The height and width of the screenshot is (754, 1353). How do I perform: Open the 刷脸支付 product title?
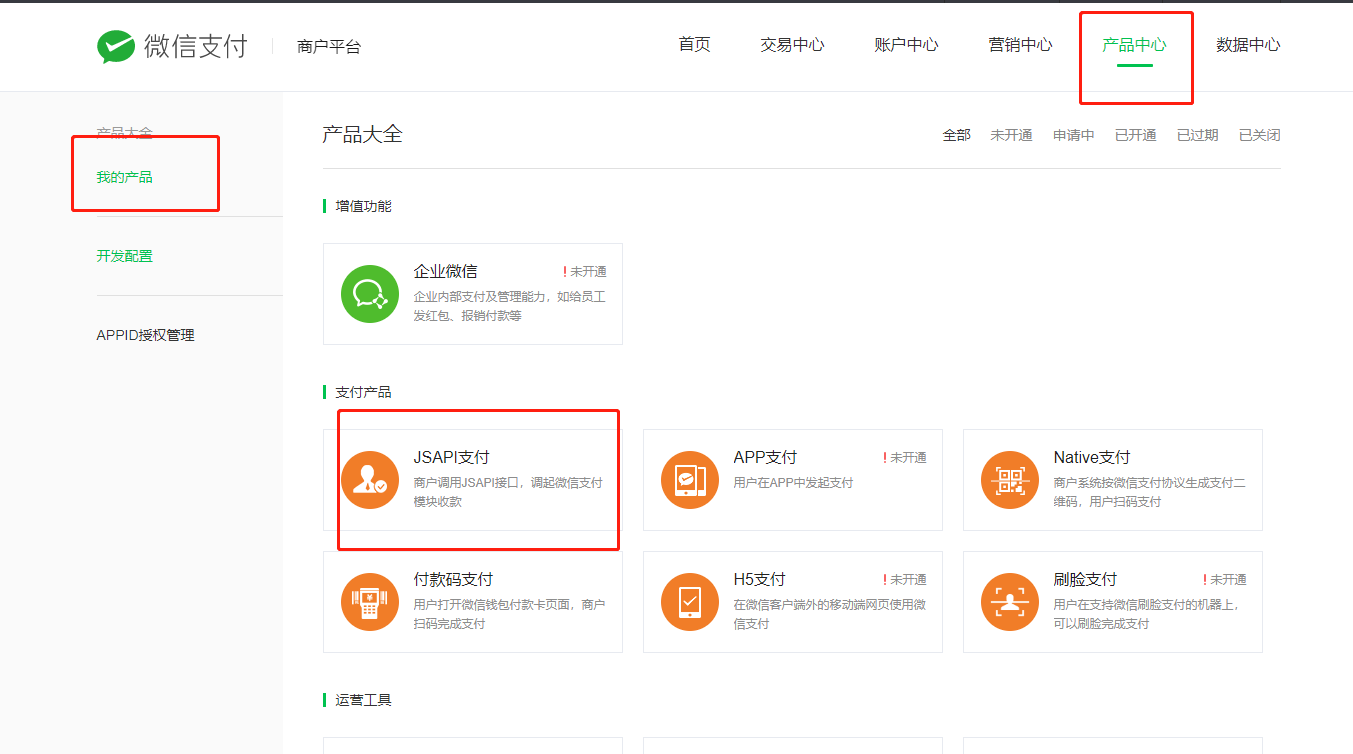pos(1085,579)
